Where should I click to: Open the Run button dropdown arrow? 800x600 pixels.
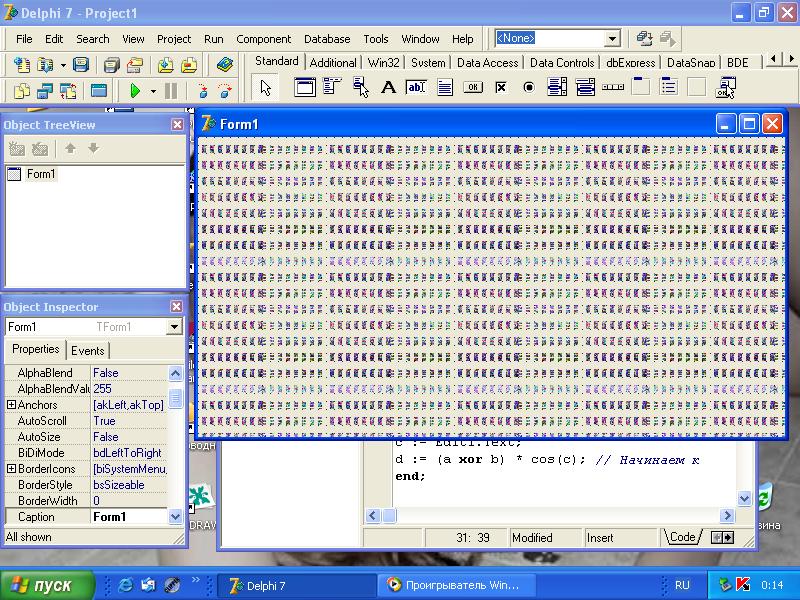[153, 91]
